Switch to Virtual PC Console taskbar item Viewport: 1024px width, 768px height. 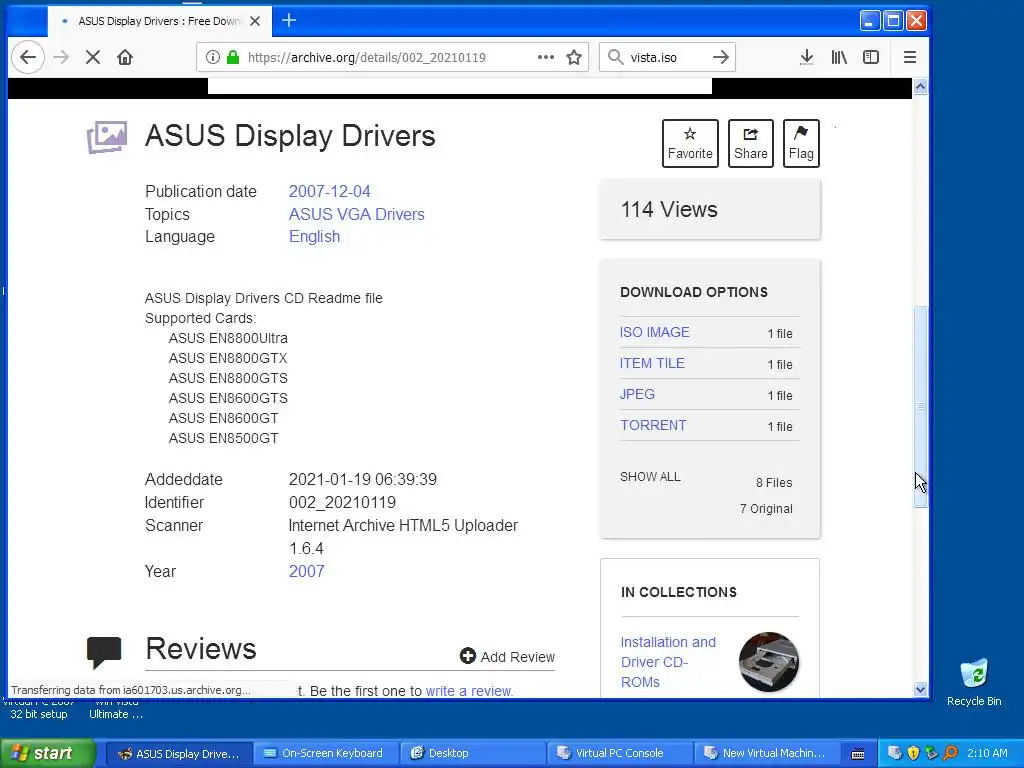[x=619, y=754]
